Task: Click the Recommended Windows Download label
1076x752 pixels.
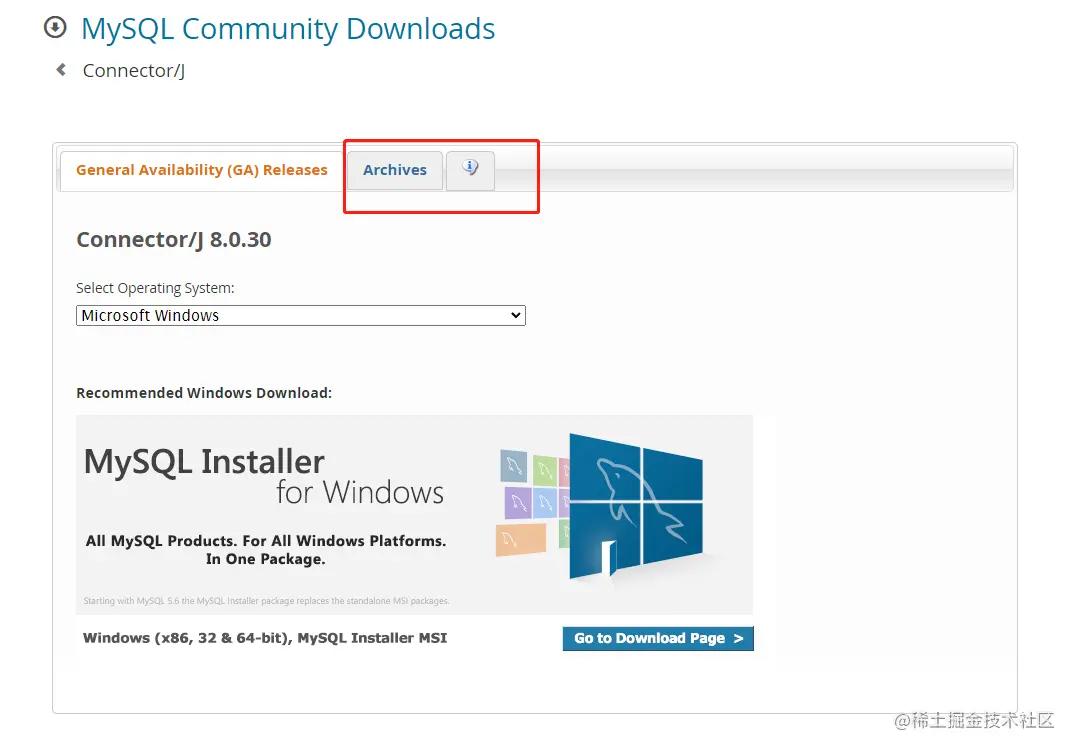Action: (x=204, y=393)
